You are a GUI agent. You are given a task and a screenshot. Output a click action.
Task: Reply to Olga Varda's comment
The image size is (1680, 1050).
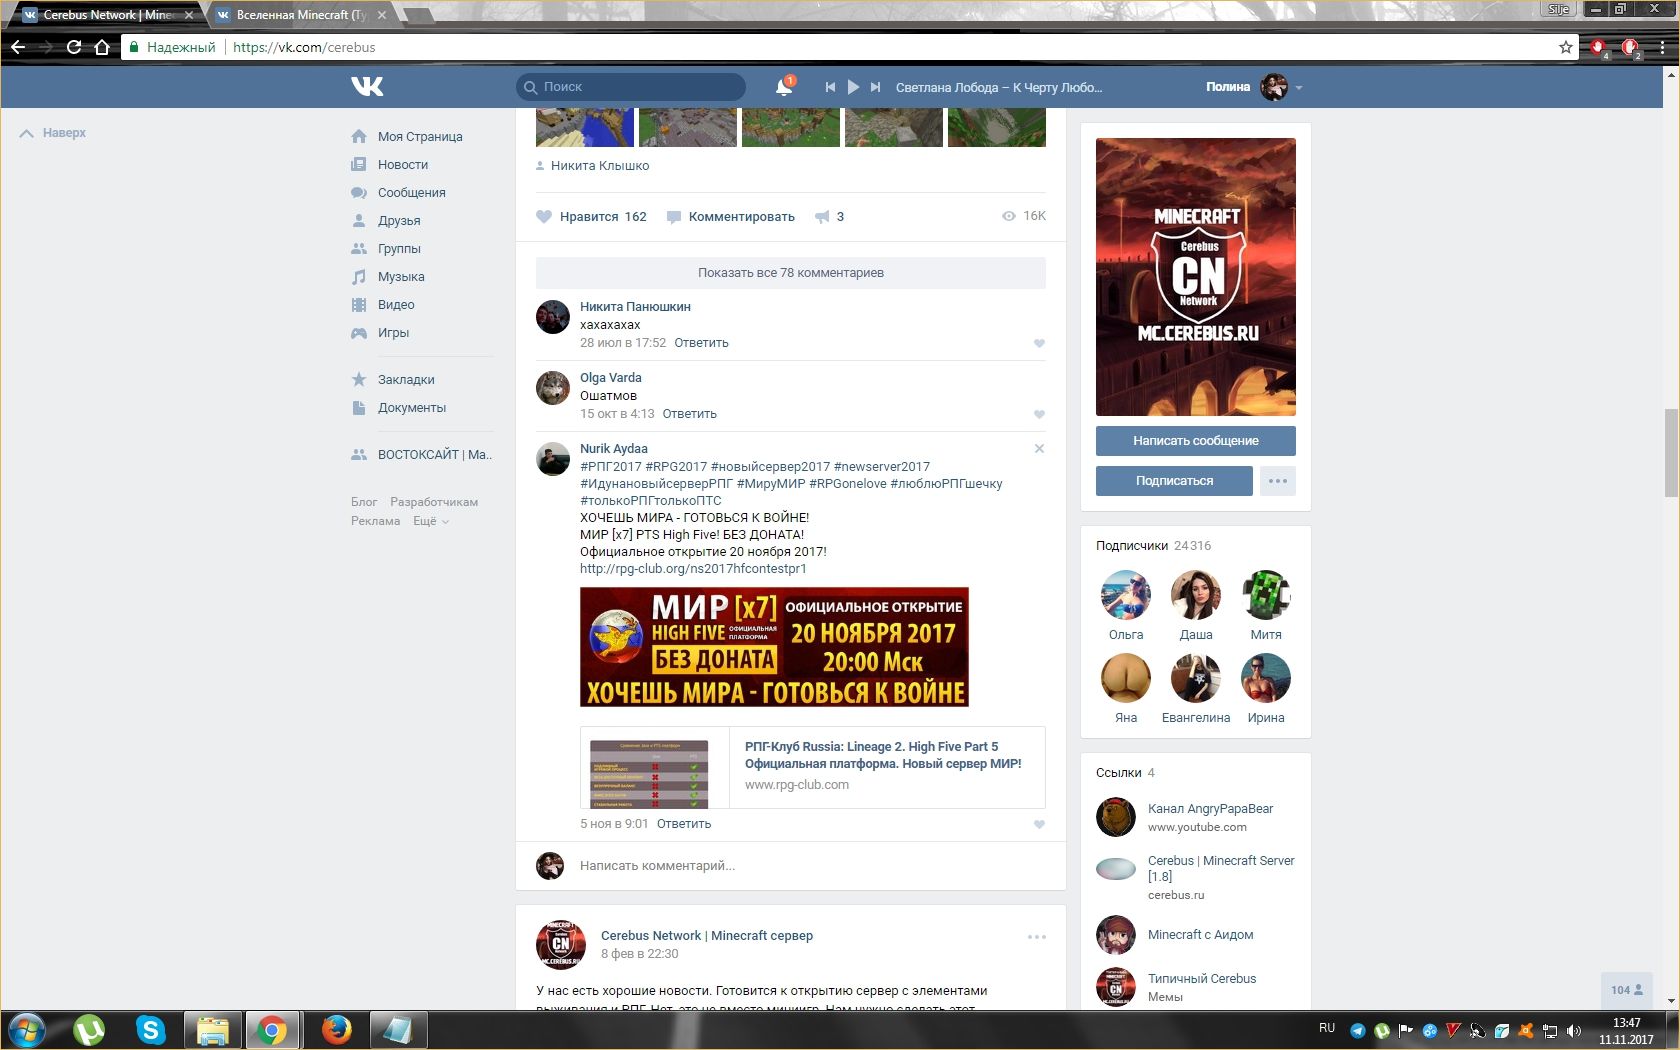tap(689, 413)
